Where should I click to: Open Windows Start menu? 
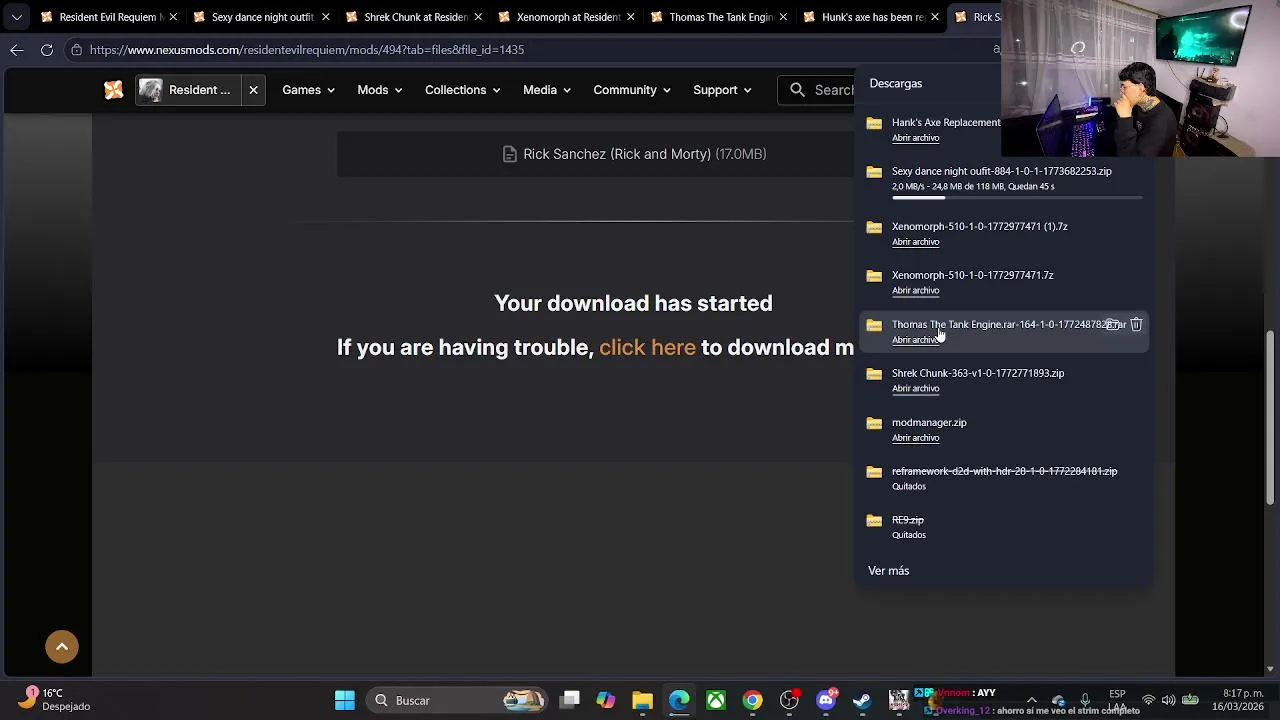click(x=344, y=700)
